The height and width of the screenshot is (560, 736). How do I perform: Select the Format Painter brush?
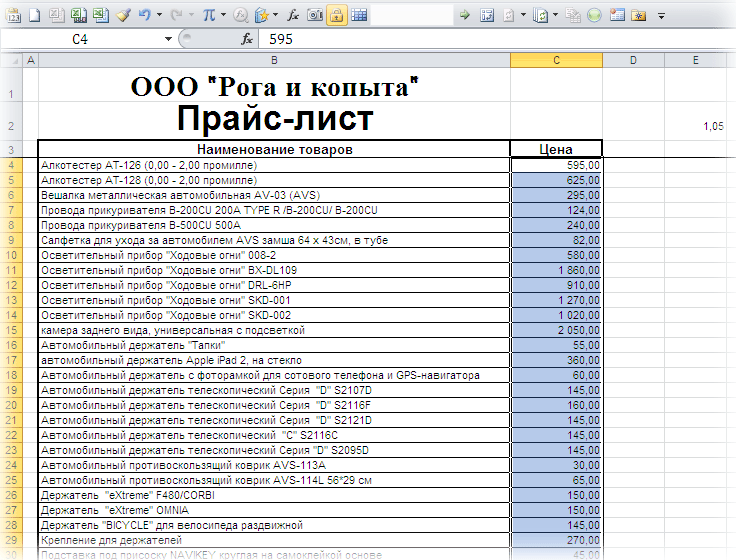tap(123, 15)
